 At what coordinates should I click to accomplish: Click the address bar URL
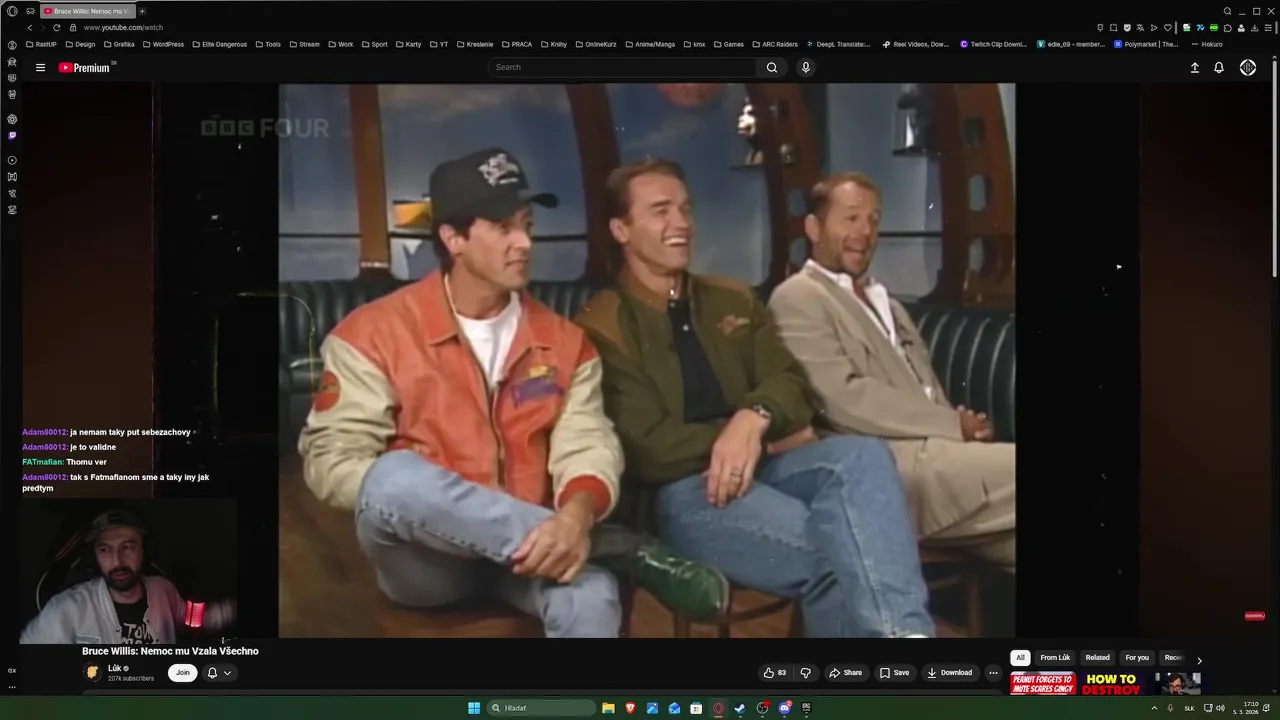coord(123,27)
